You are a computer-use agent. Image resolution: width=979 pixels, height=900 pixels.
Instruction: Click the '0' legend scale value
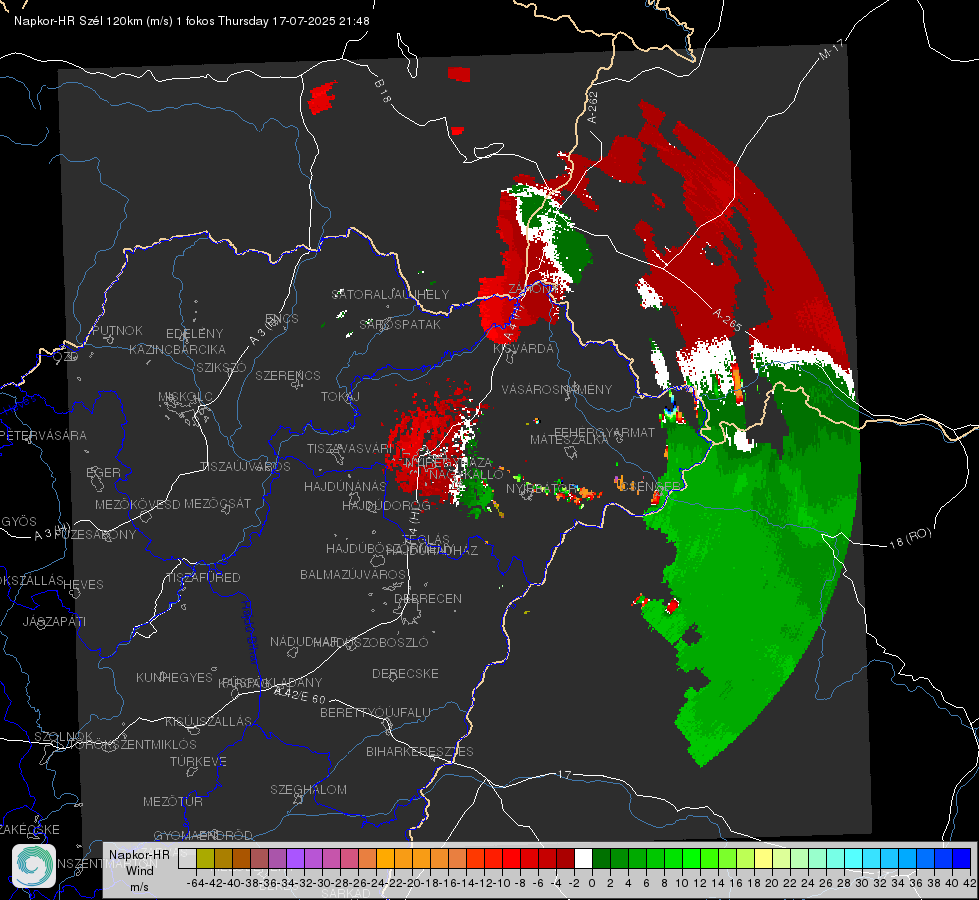click(592, 883)
